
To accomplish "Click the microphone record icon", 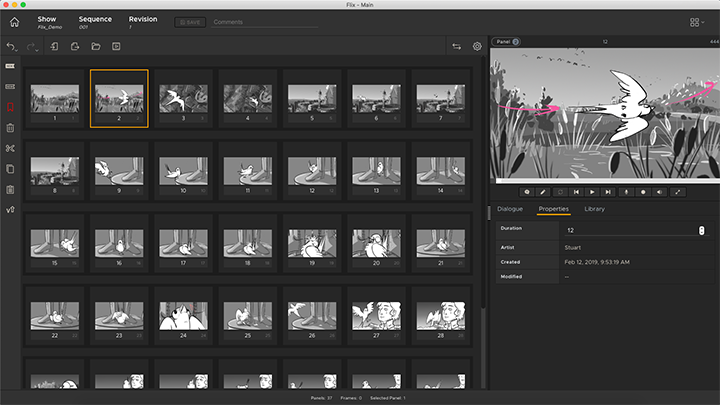I will (x=626, y=191).
